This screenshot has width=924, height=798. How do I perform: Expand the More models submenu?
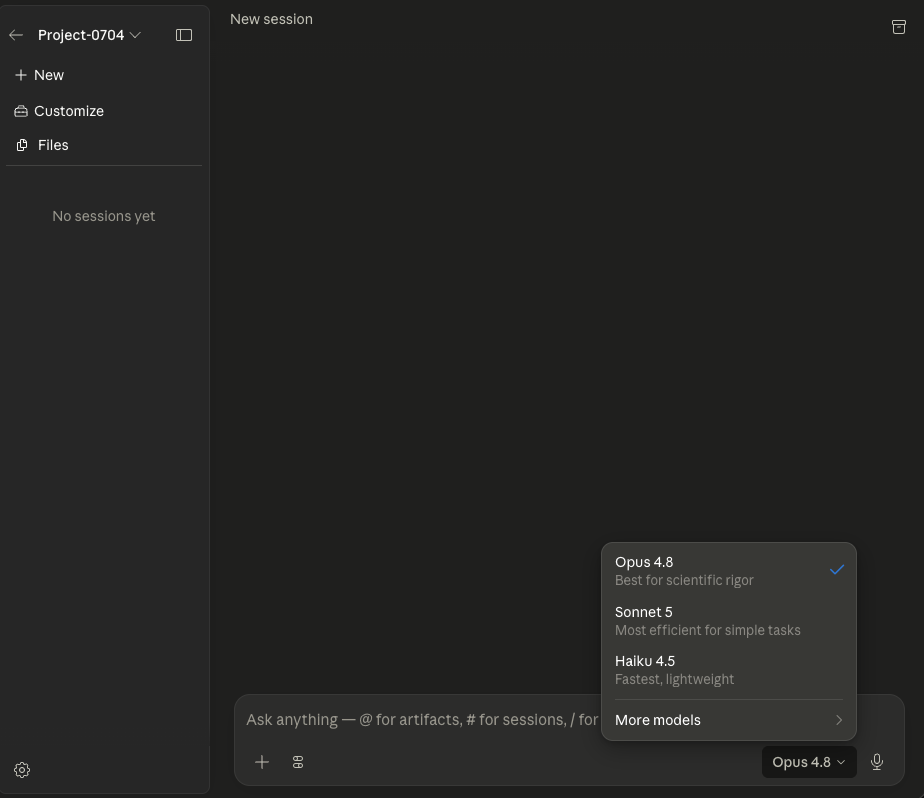pyautogui.click(x=729, y=720)
